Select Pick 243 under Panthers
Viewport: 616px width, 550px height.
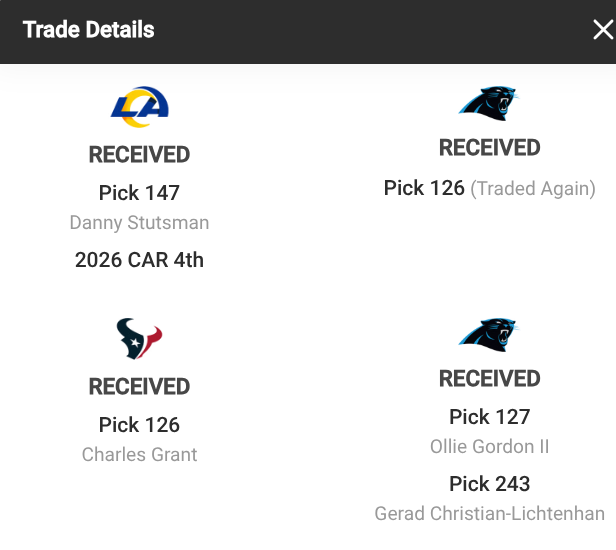pyautogui.click(x=490, y=484)
